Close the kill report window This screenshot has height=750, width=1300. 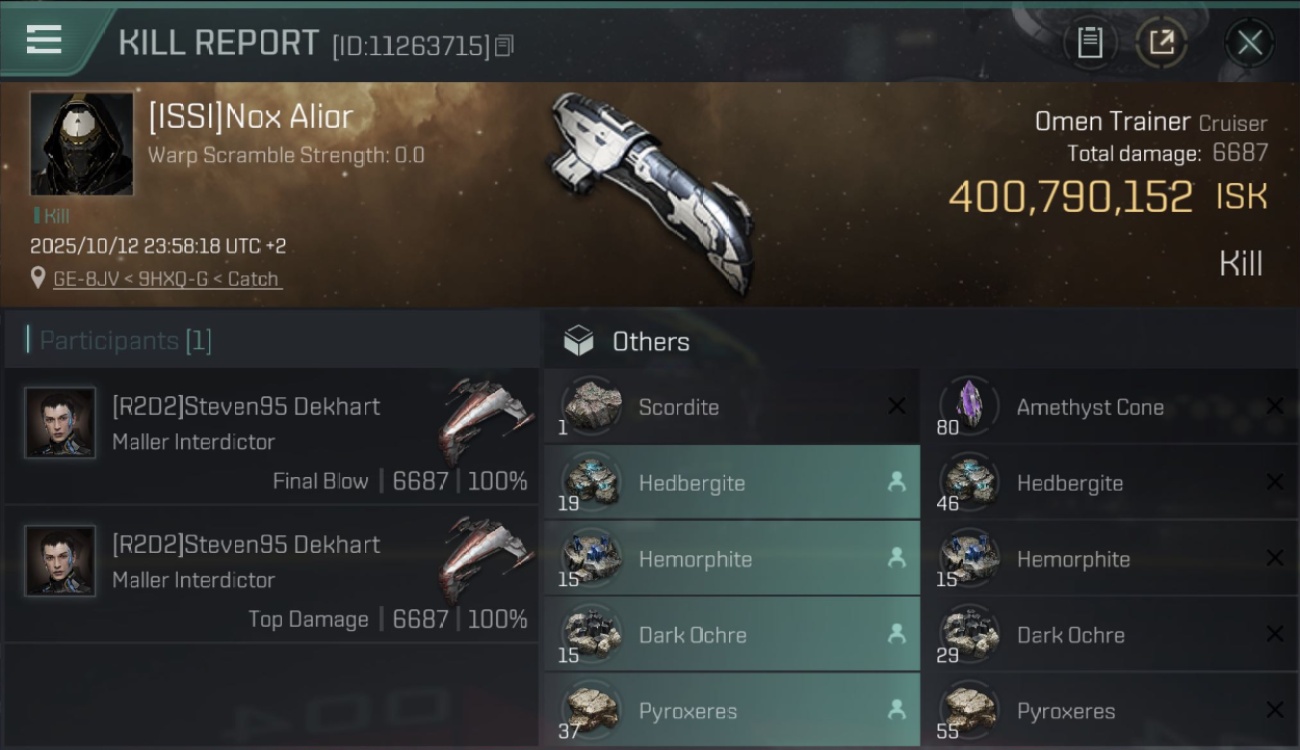click(x=1250, y=43)
